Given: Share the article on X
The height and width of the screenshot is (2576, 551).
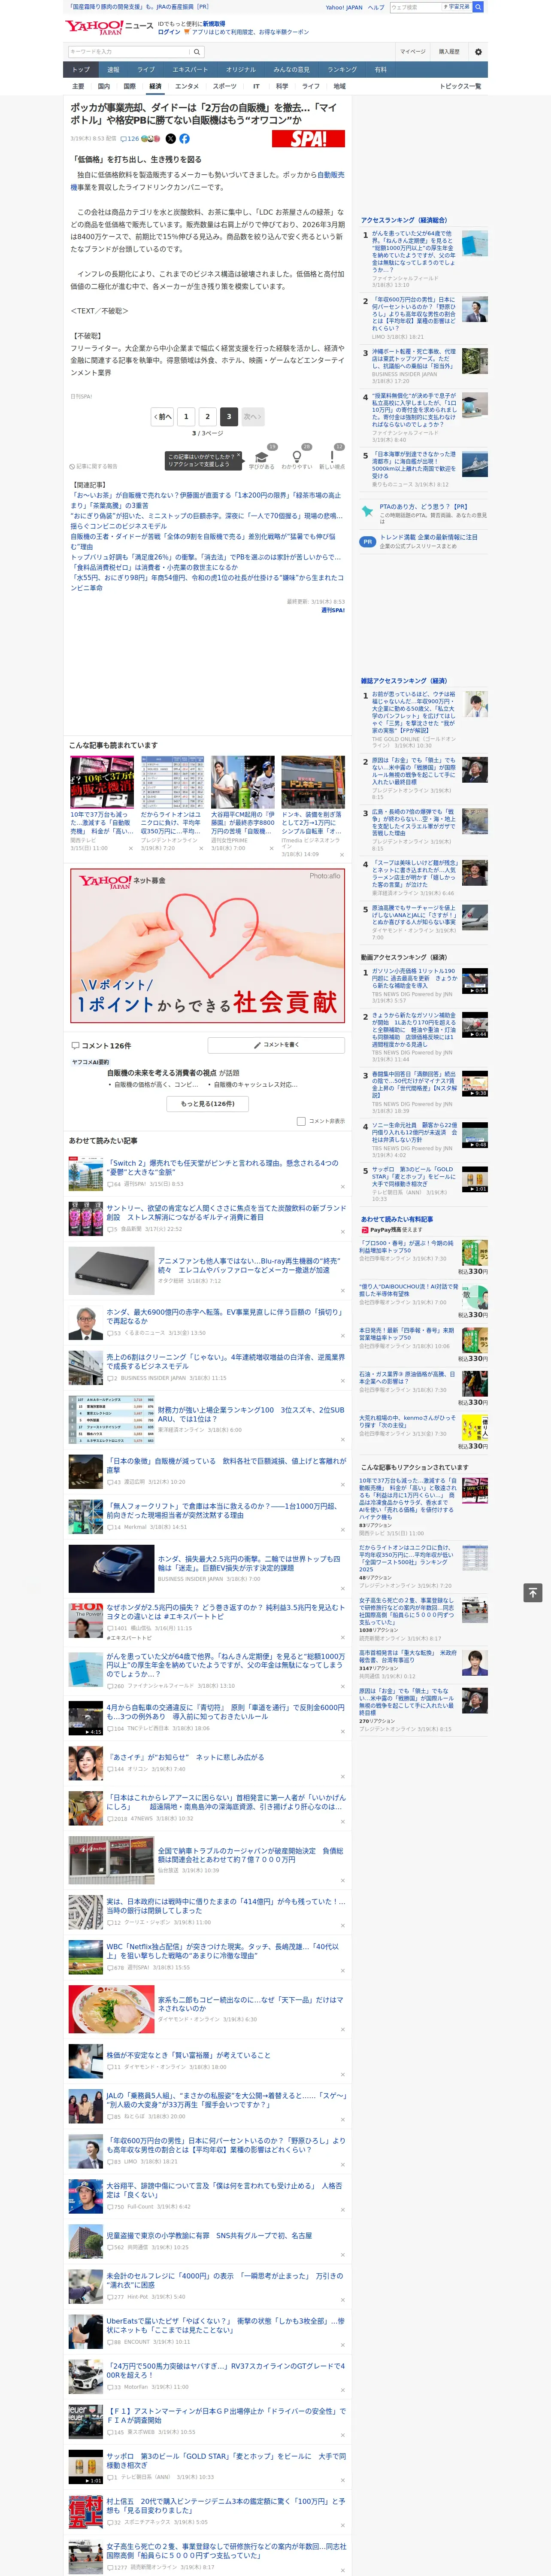Looking at the screenshot, I should point(170,139).
